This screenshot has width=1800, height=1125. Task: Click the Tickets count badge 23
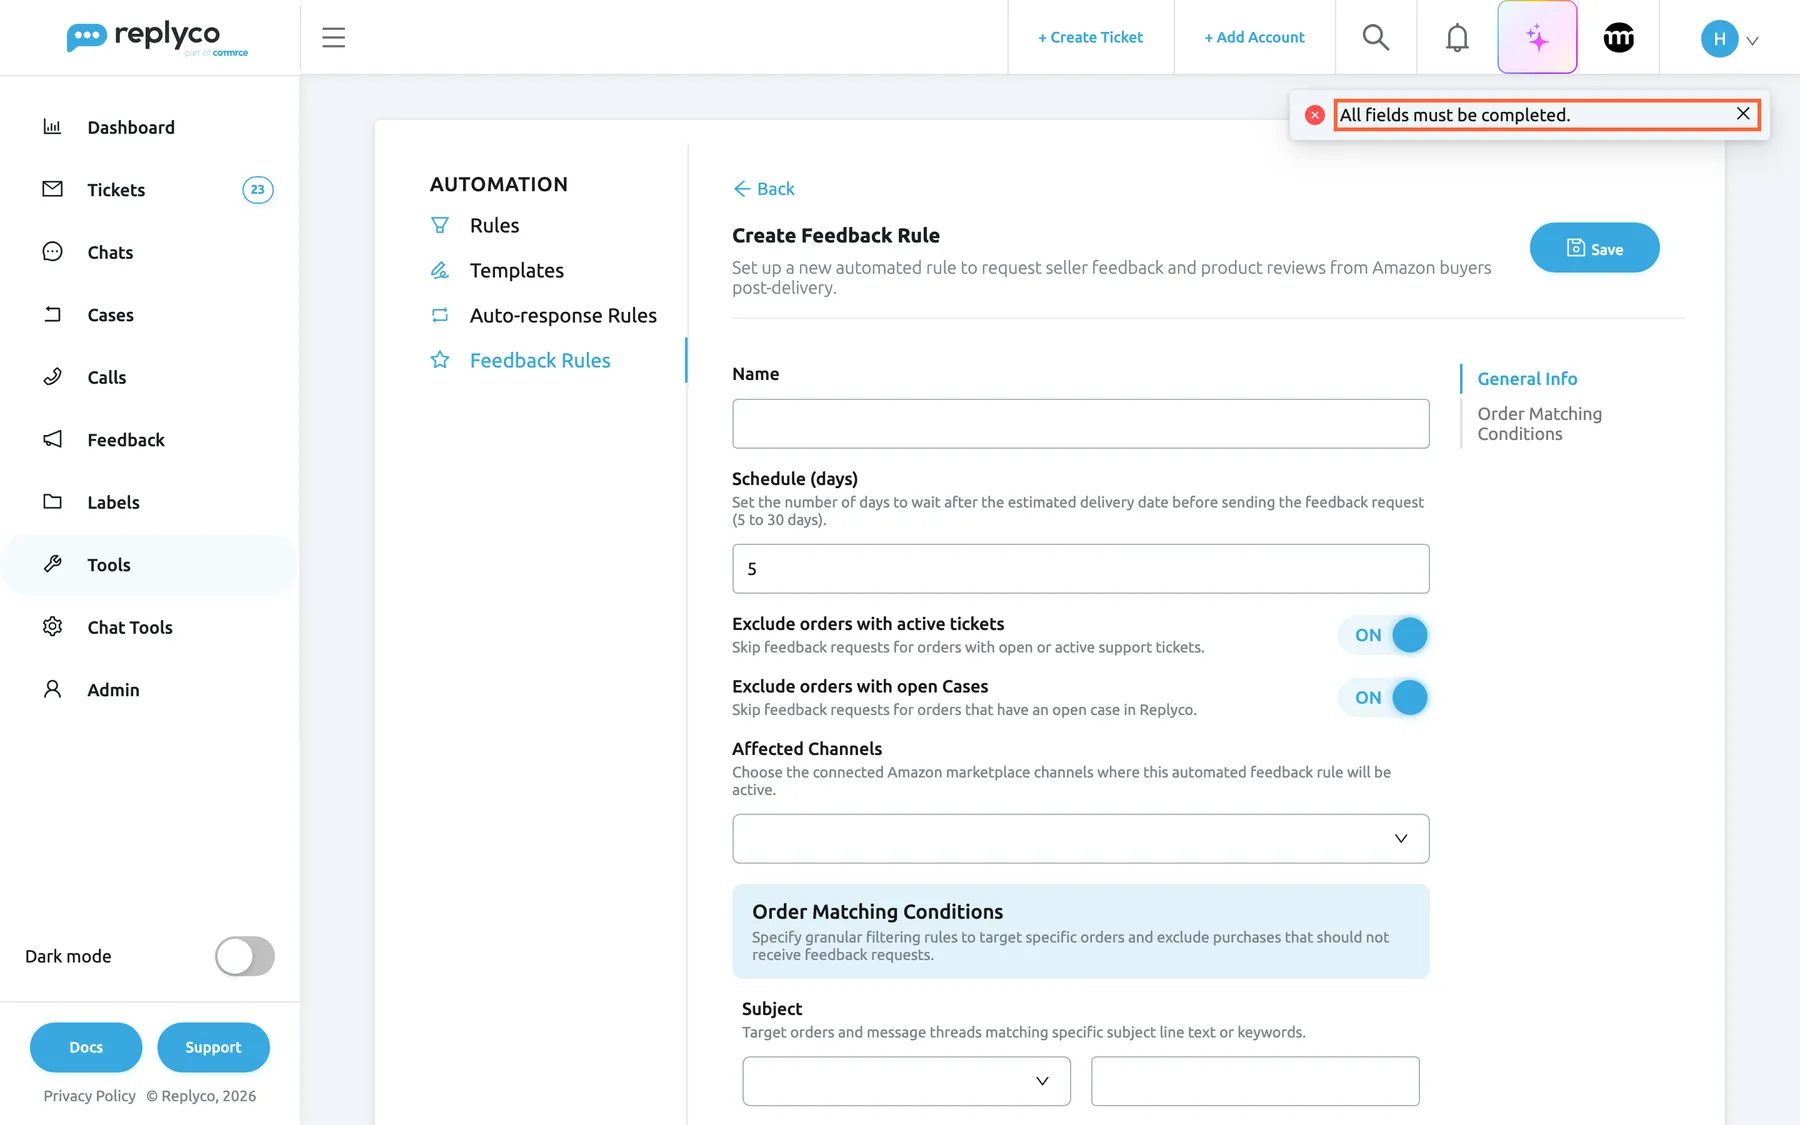pyautogui.click(x=258, y=190)
